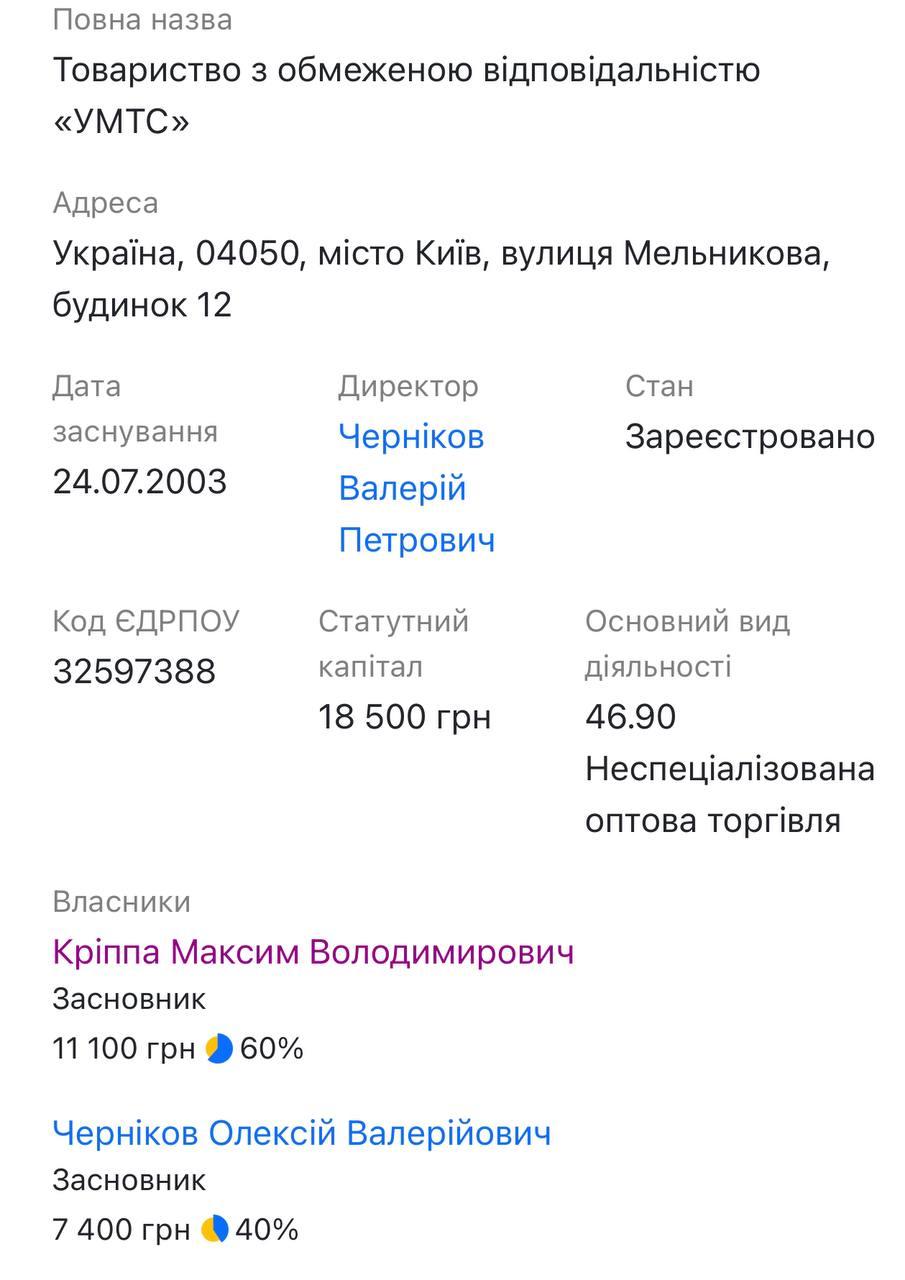
Task: Click the activity code 46.90 text
Action: coord(631,717)
